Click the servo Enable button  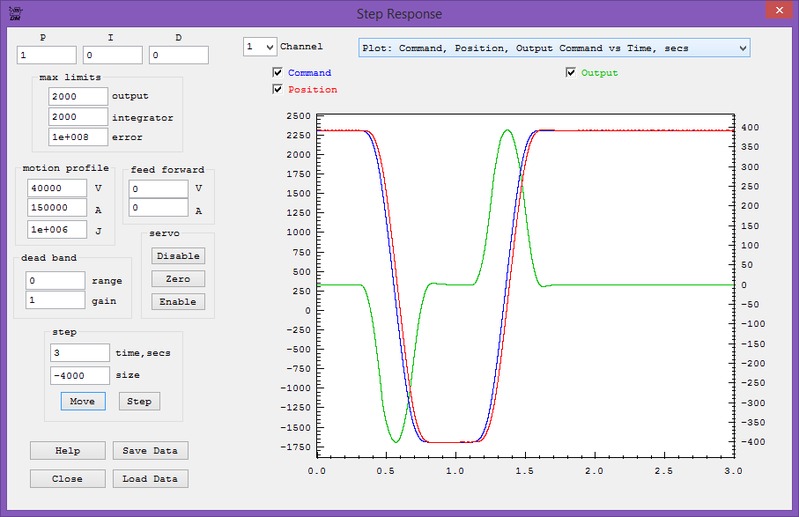click(x=178, y=302)
